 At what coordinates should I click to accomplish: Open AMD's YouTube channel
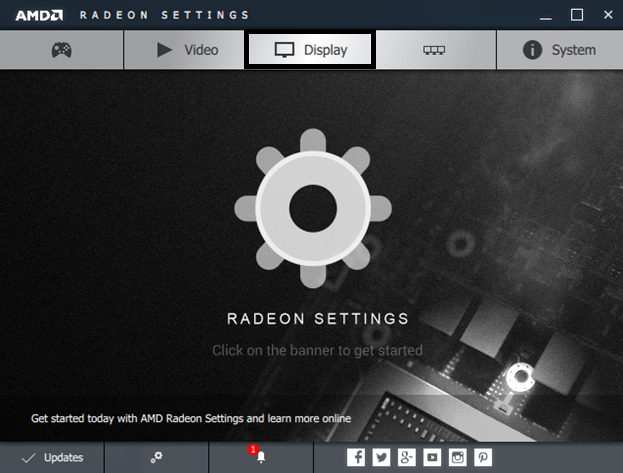(x=432, y=457)
